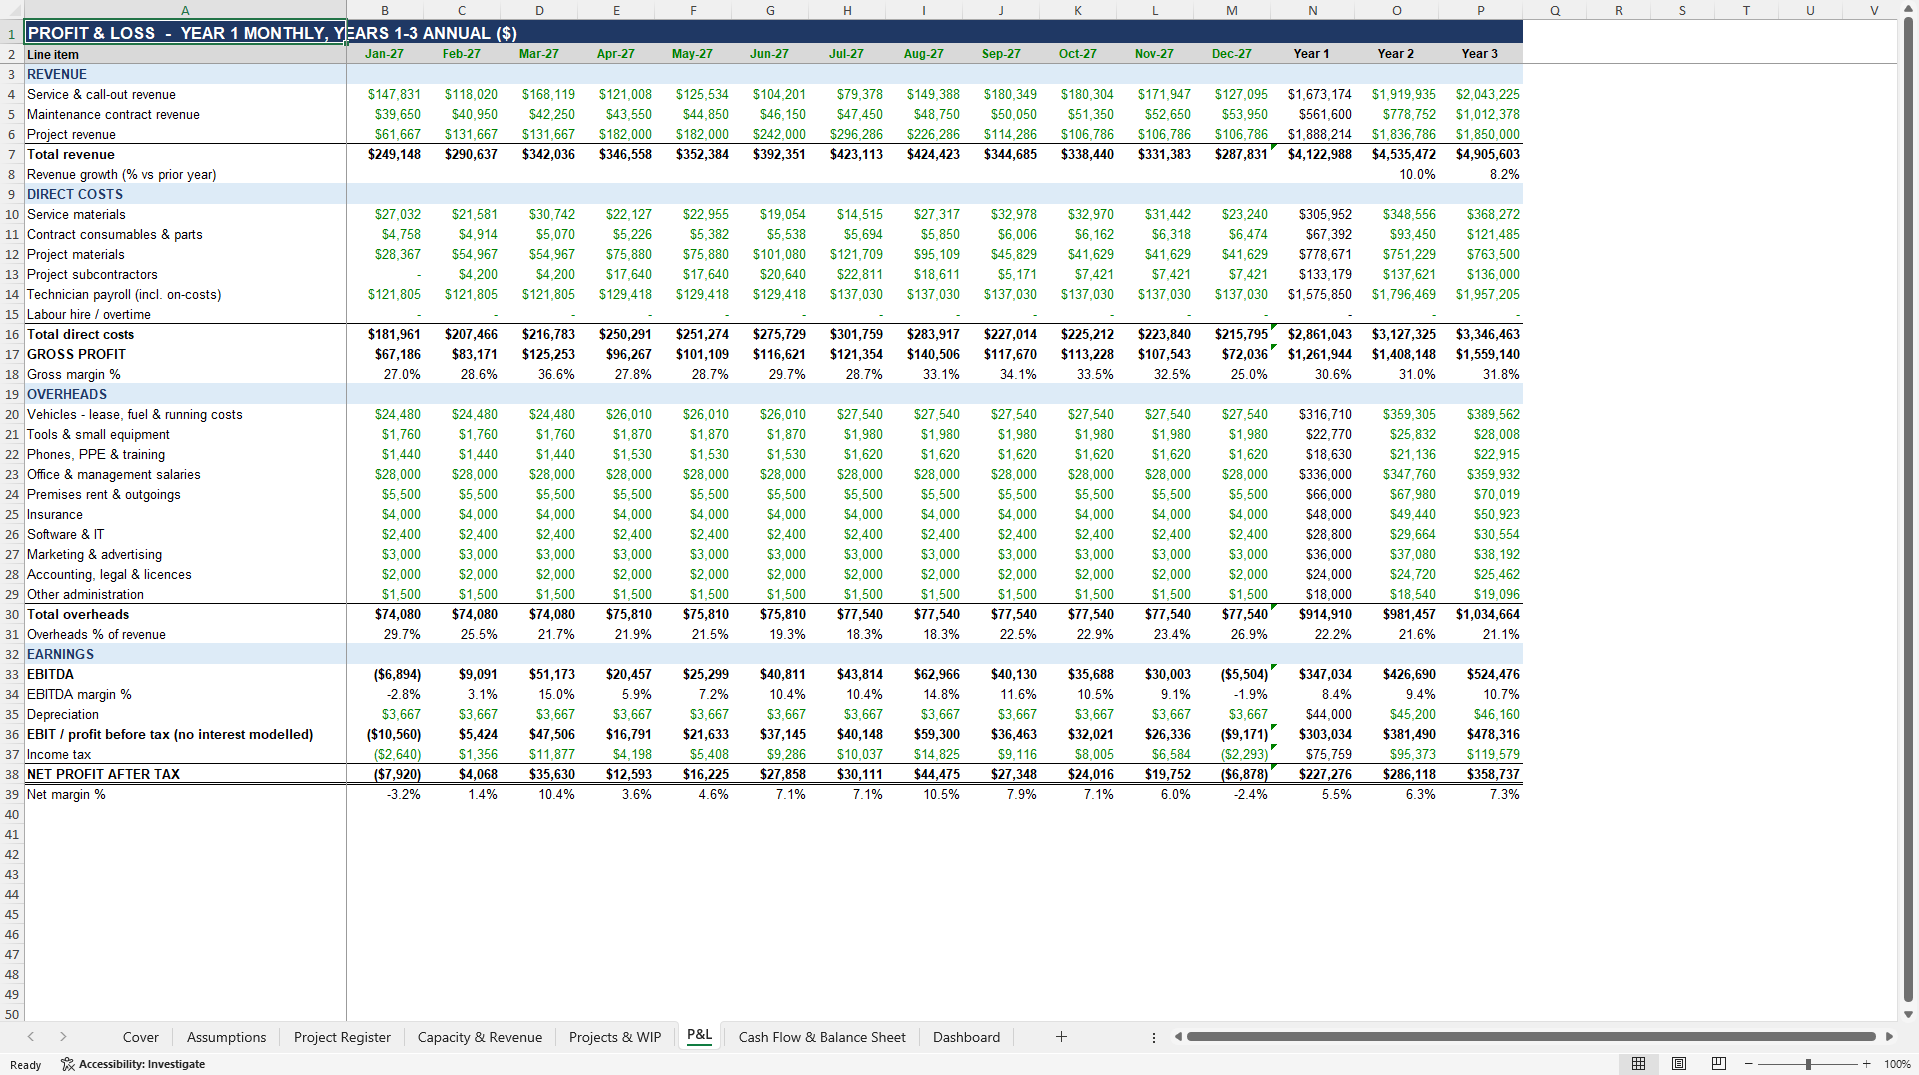Click the select-all corner box
This screenshot has width=1919, height=1075.
[12, 10]
